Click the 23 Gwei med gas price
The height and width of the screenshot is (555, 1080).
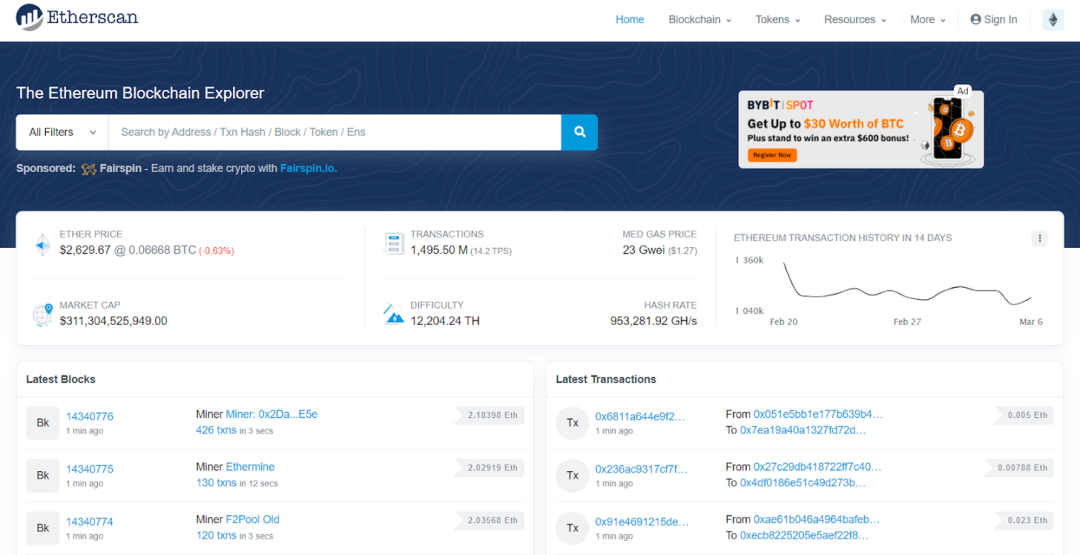pos(643,250)
